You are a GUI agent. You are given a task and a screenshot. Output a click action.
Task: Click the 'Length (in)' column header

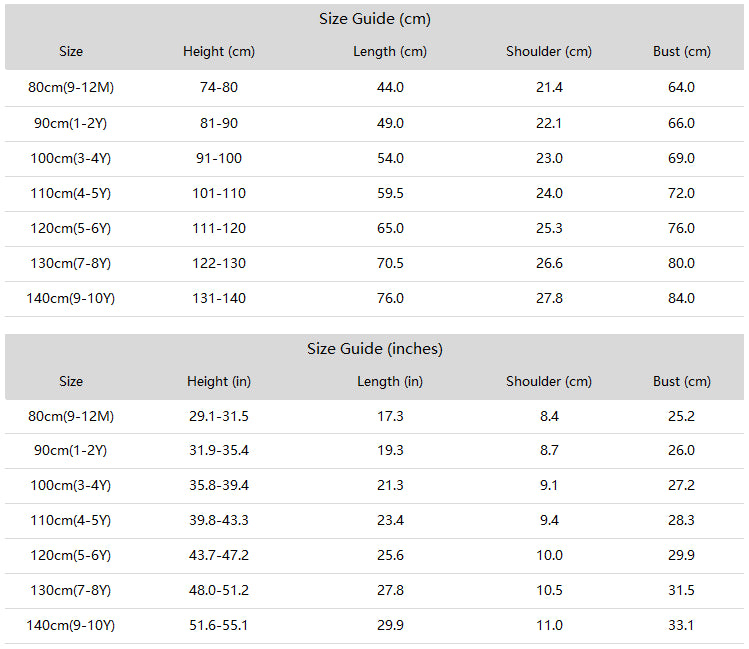click(x=390, y=381)
